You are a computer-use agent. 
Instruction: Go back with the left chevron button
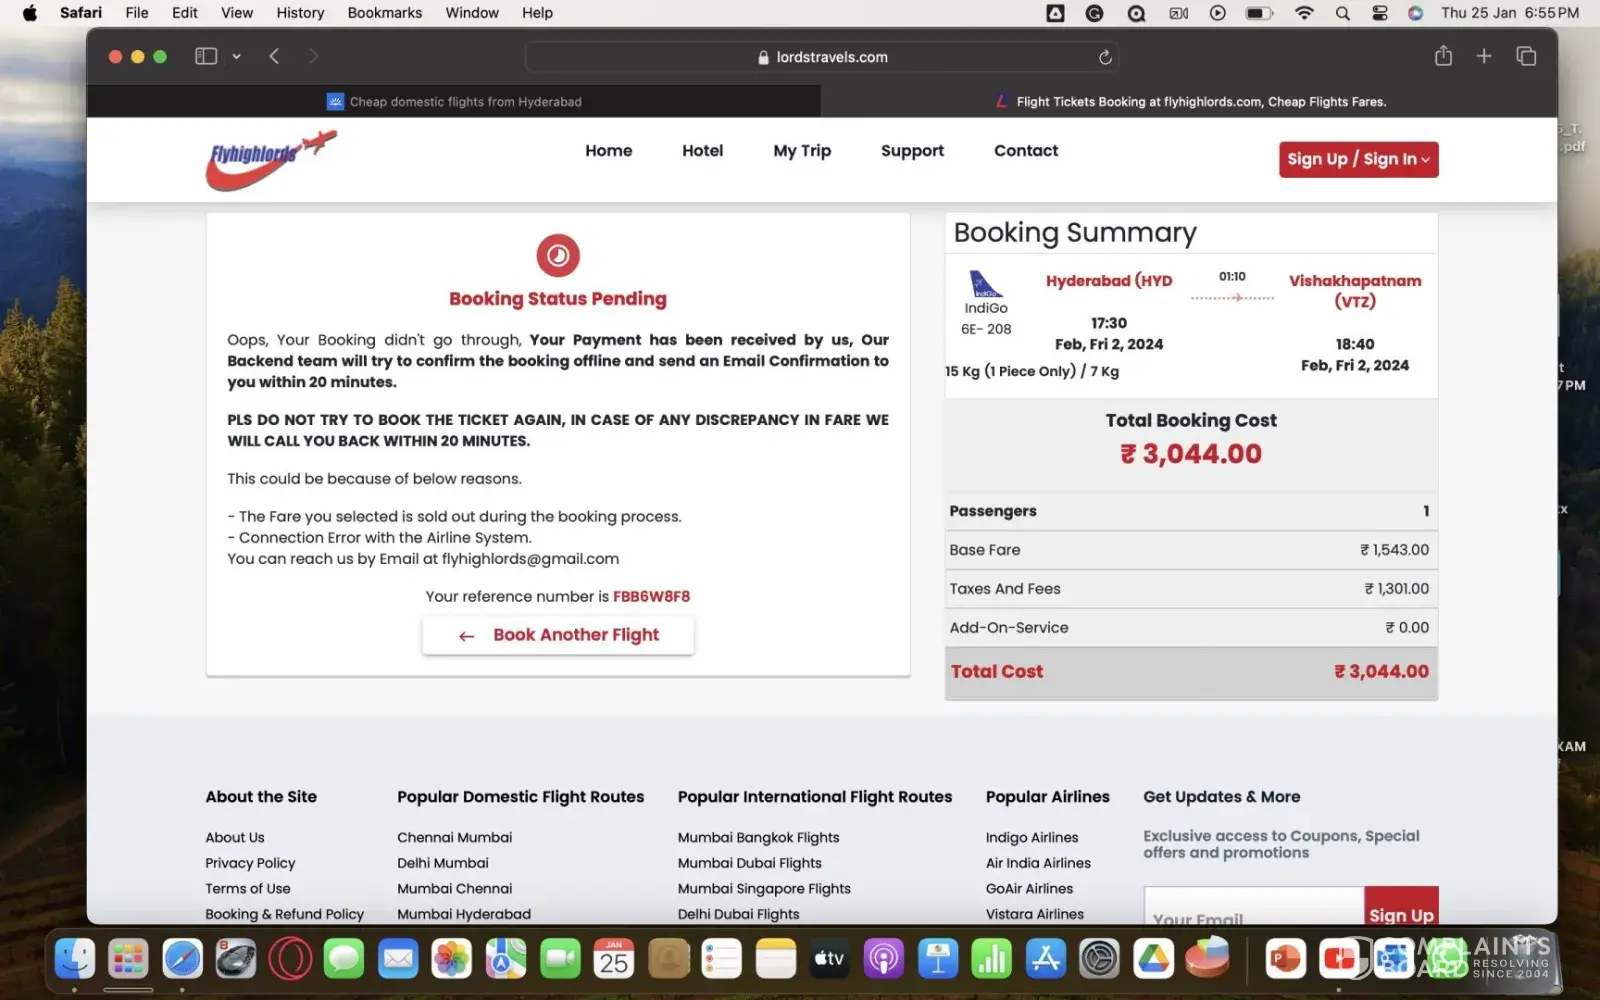274,57
